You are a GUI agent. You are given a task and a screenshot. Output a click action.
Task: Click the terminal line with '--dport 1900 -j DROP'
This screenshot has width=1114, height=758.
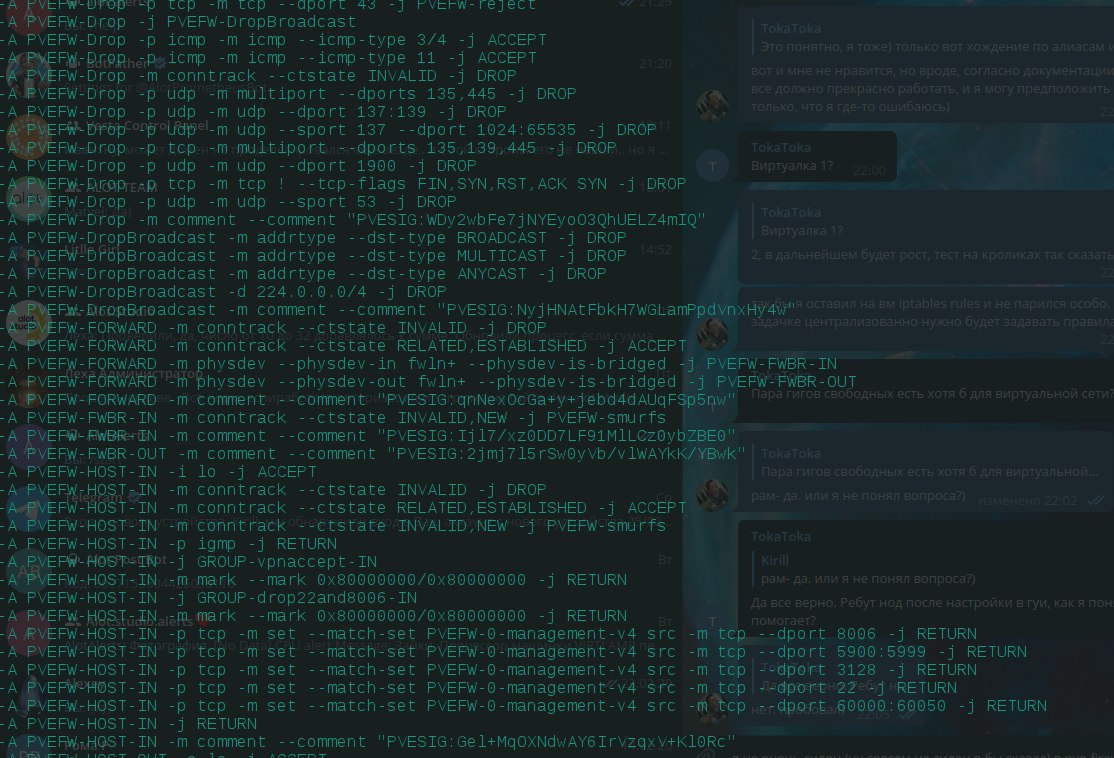[239, 166]
